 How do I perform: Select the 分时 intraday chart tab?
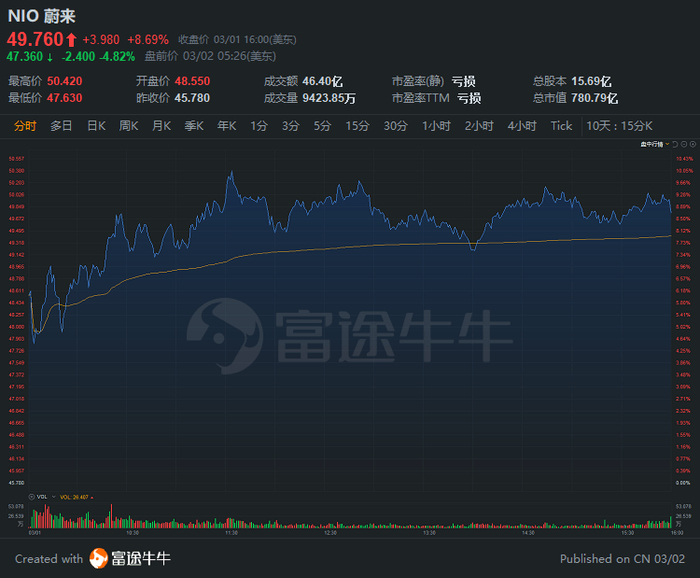[25, 126]
